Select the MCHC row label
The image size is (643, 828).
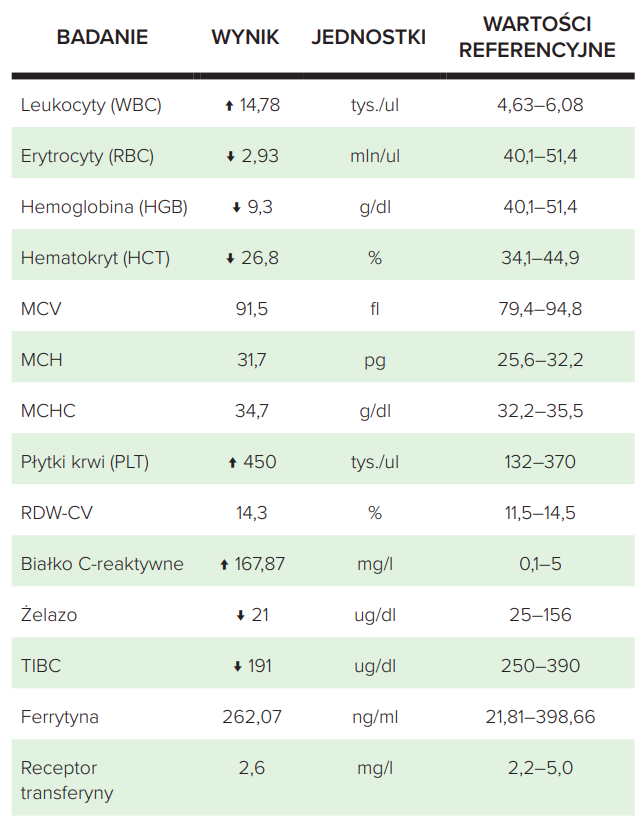48,411
